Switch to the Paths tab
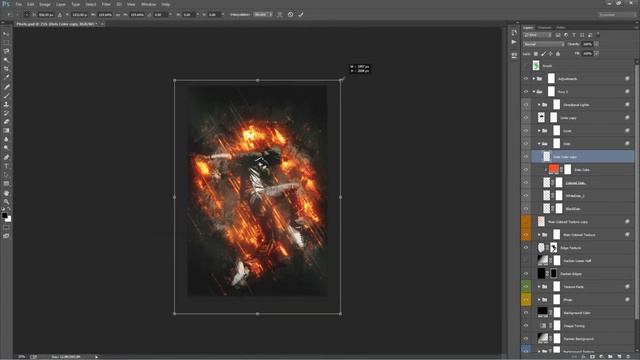The width and height of the screenshot is (640, 360). pos(561,28)
